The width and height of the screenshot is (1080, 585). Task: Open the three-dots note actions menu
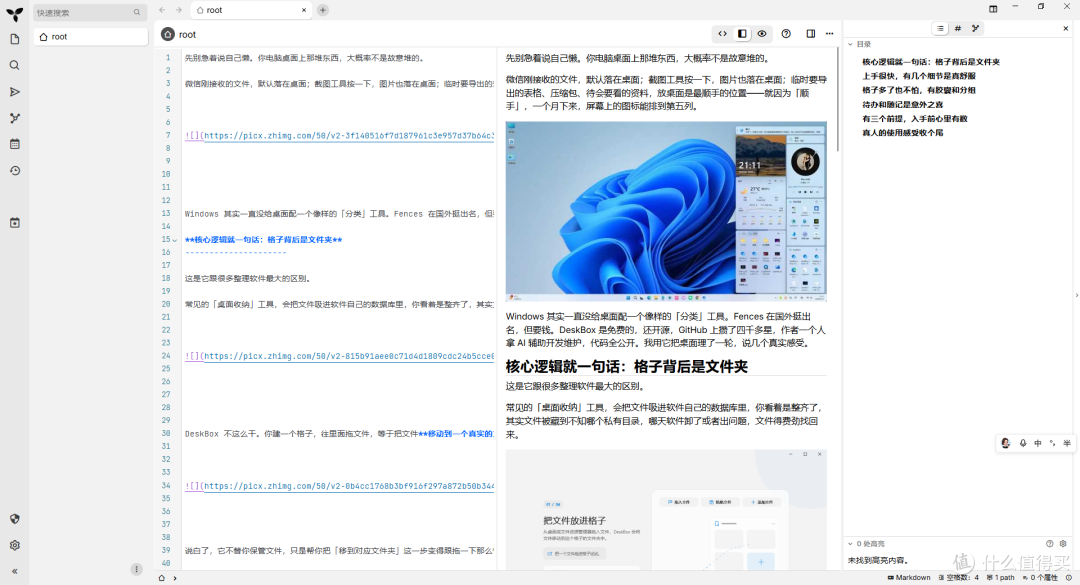click(x=829, y=34)
